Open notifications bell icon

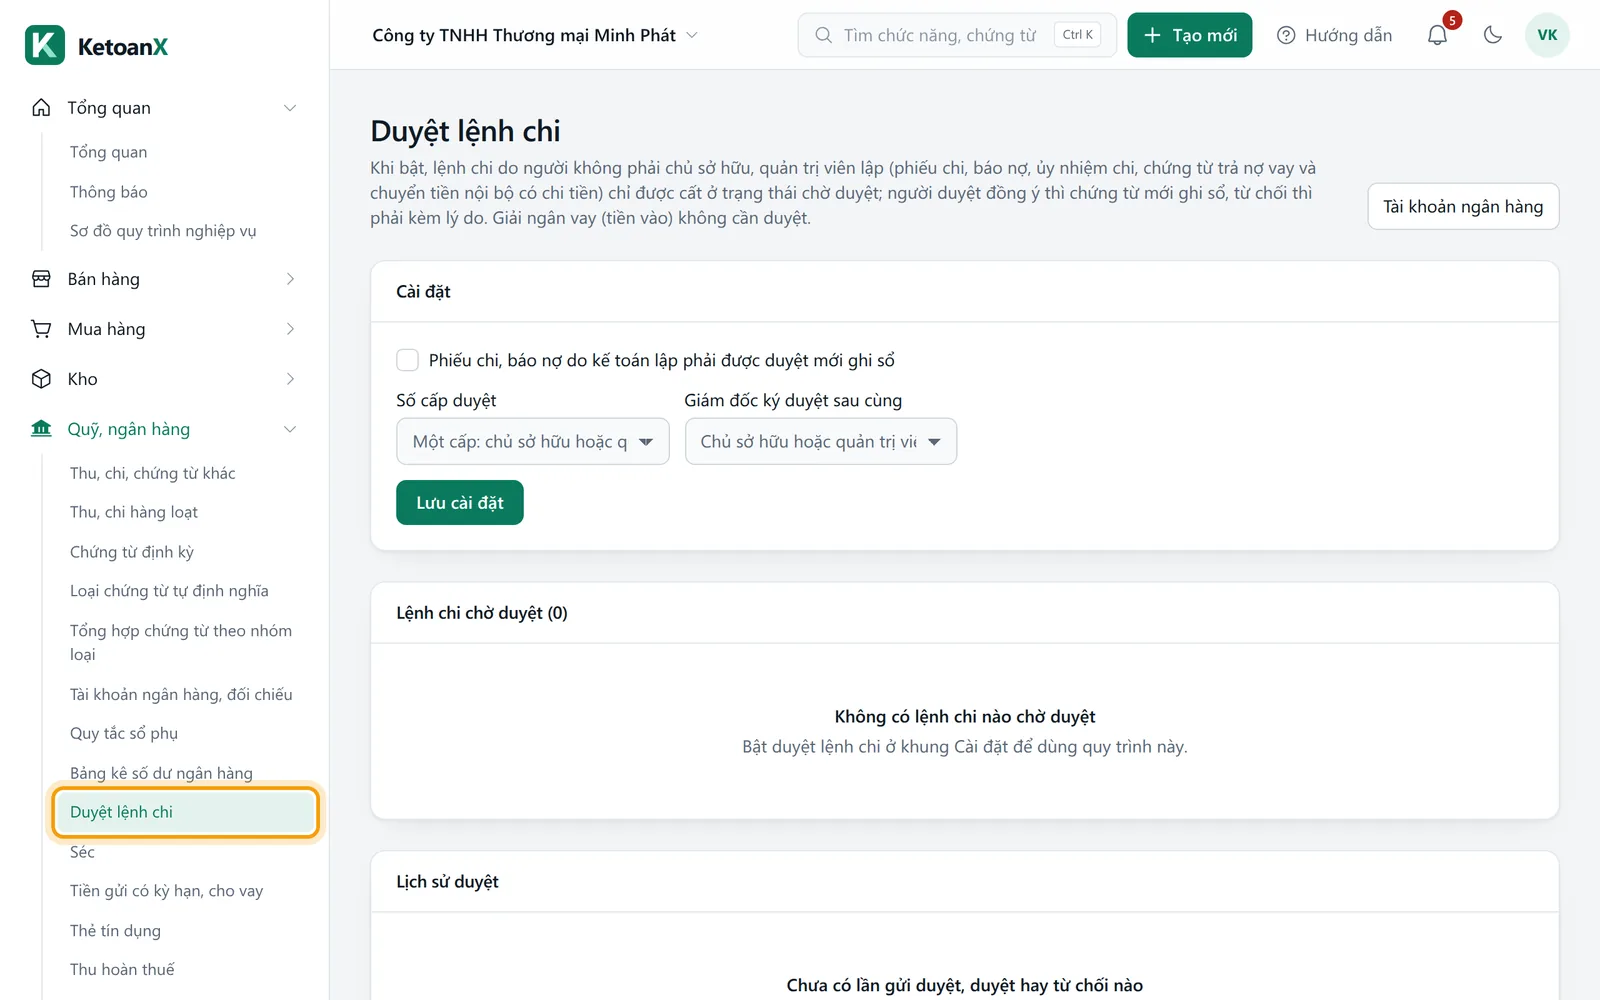point(1437,35)
